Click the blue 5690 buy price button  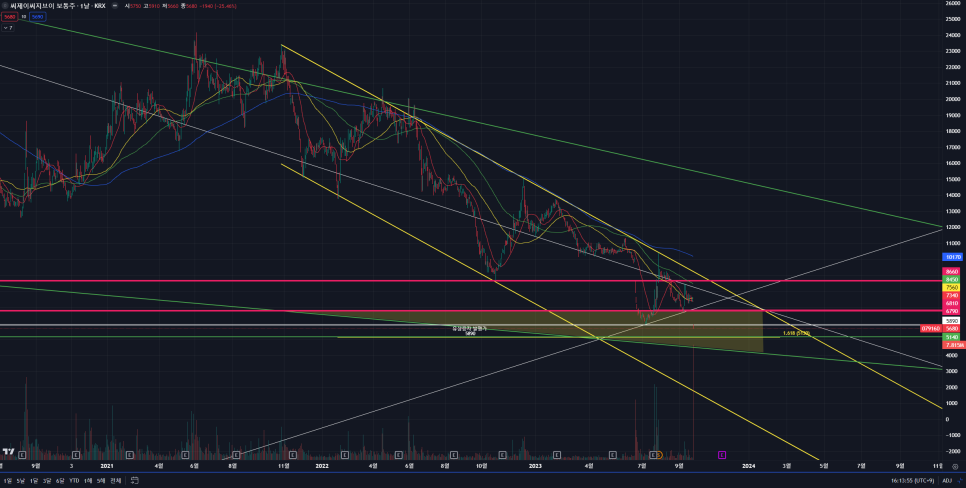pos(38,17)
